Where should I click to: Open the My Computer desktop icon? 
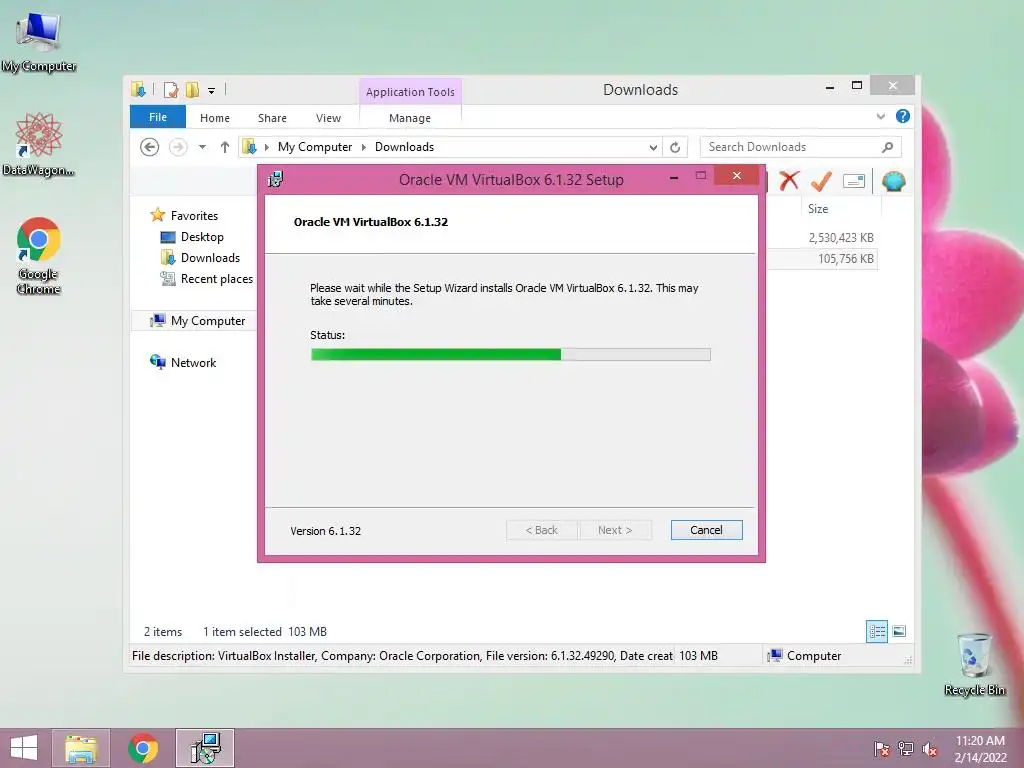click(x=39, y=42)
